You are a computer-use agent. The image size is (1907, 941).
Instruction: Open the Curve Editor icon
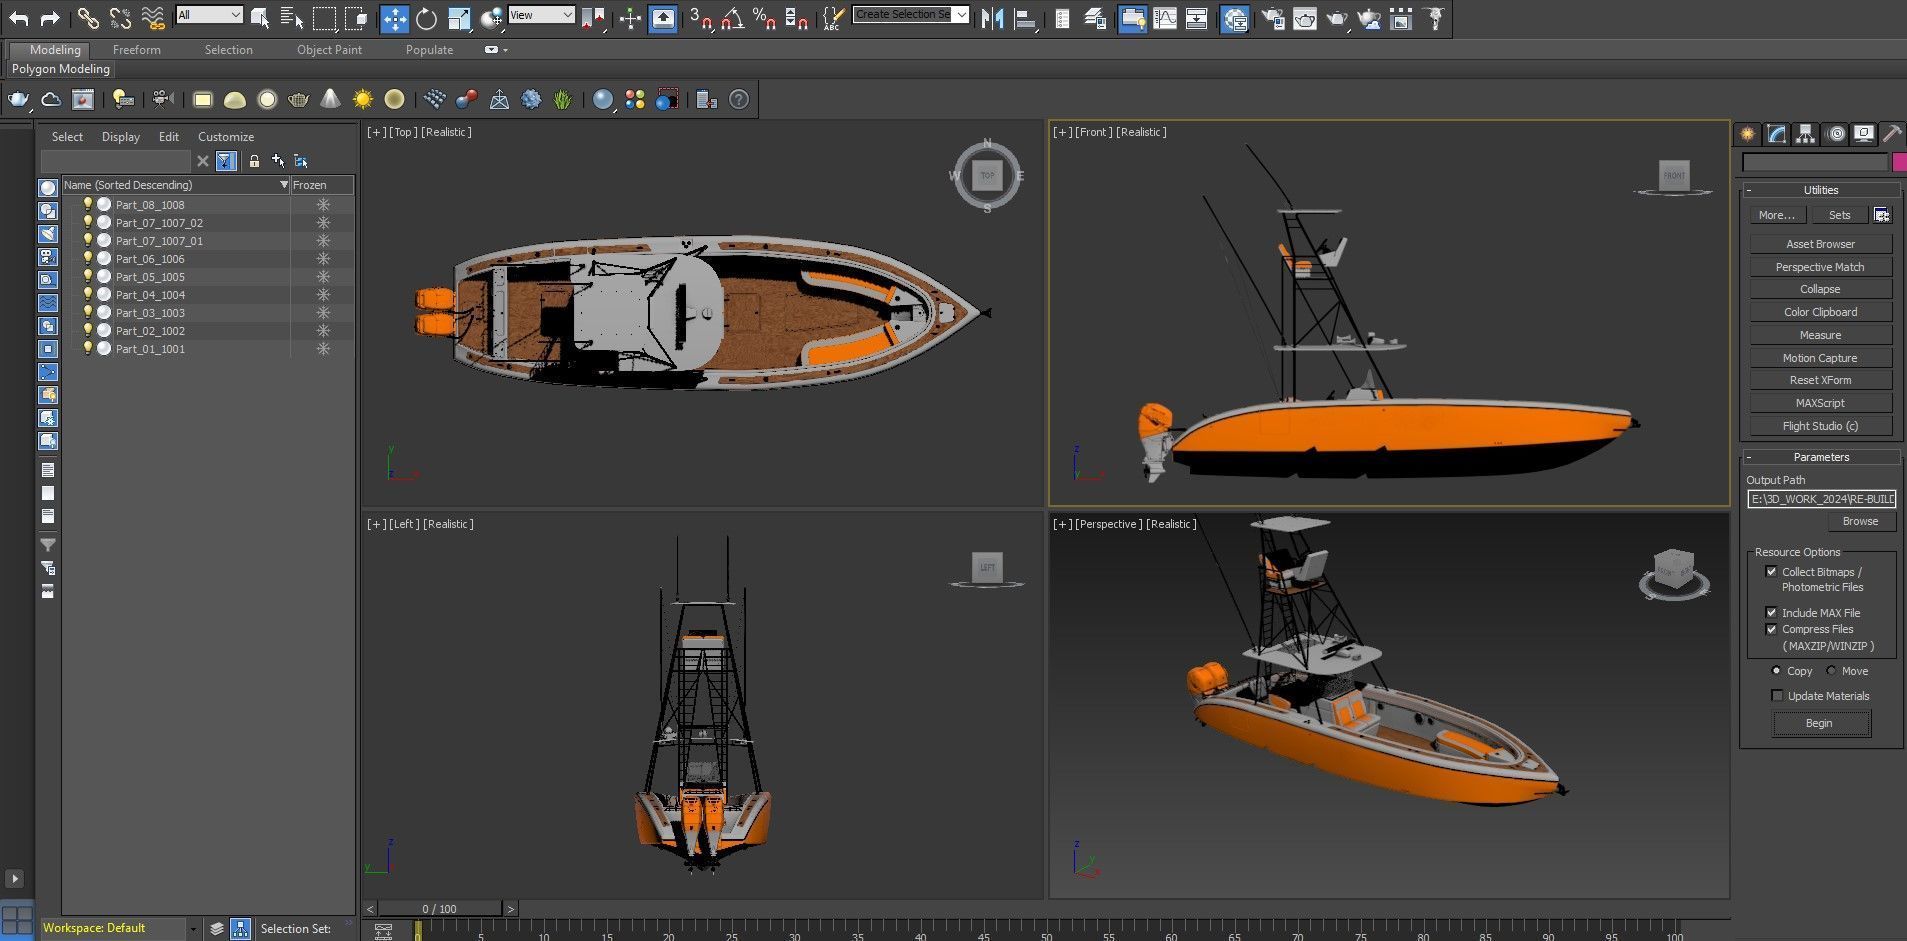click(x=1165, y=18)
